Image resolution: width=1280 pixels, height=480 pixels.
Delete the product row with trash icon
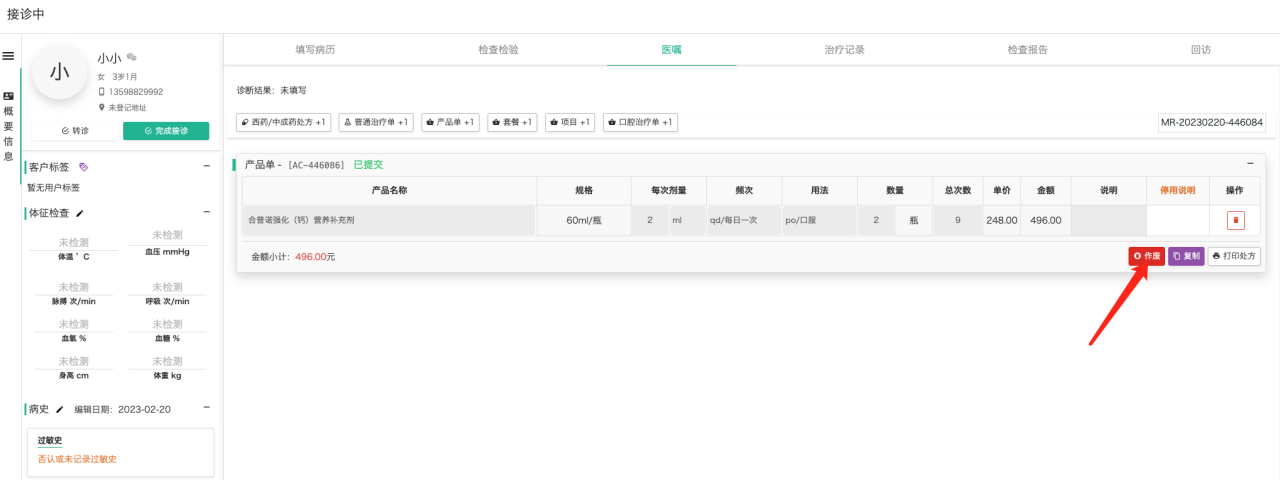click(x=1236, y=220)
